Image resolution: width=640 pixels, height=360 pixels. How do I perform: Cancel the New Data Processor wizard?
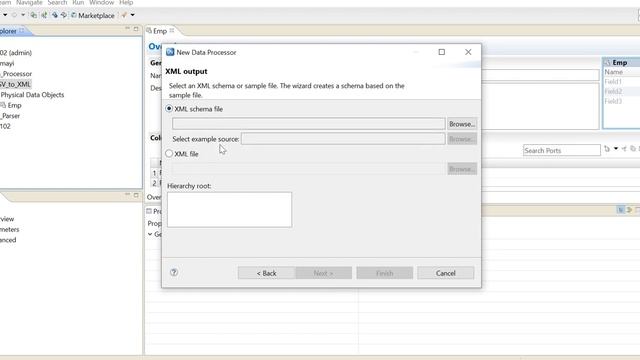click(x=446, y=273)
